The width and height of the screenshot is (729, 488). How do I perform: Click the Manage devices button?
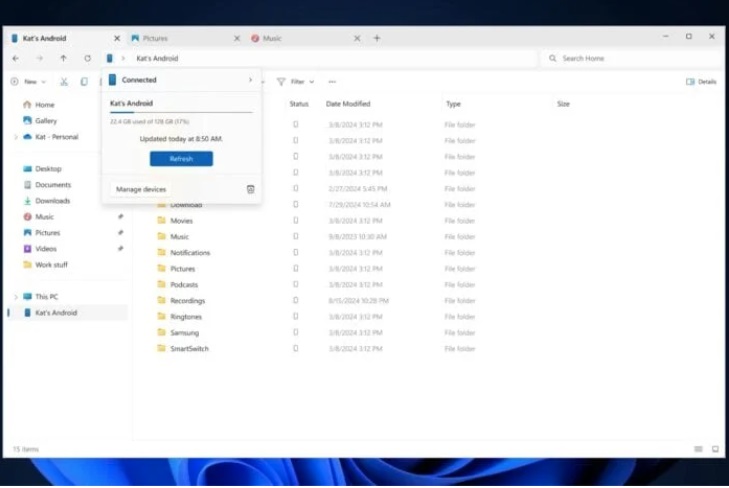(141, 189)
